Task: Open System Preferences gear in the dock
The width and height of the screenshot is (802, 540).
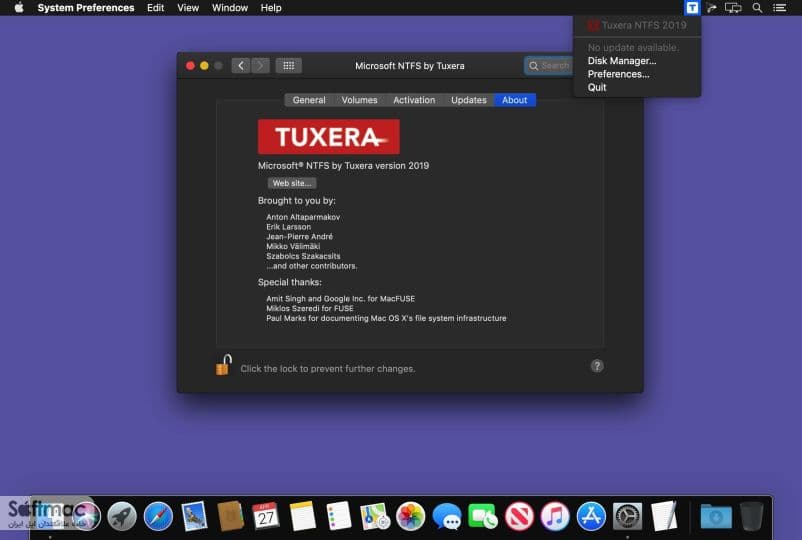Action: pyautogui.click(x=628, y=516)
